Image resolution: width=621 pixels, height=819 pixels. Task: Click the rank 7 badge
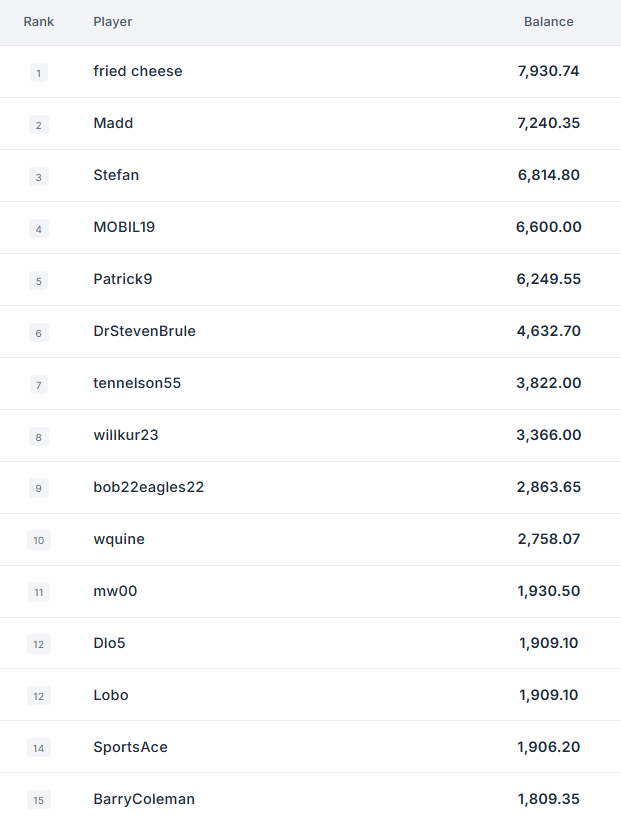(x=39, y=385)
